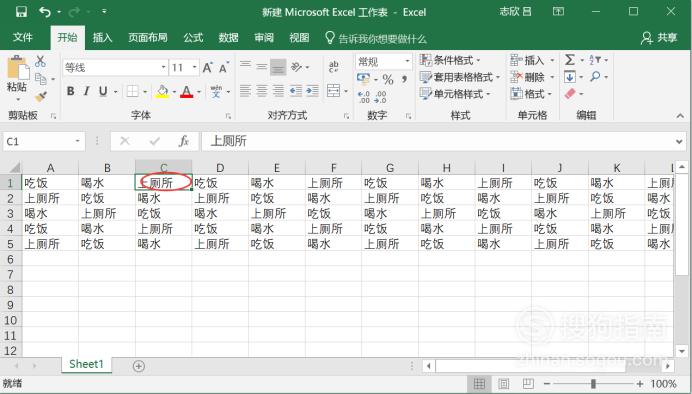Add new sheet with plus icon
The width and height of the screenshot is (692, 394).
[x=139, y=366]
